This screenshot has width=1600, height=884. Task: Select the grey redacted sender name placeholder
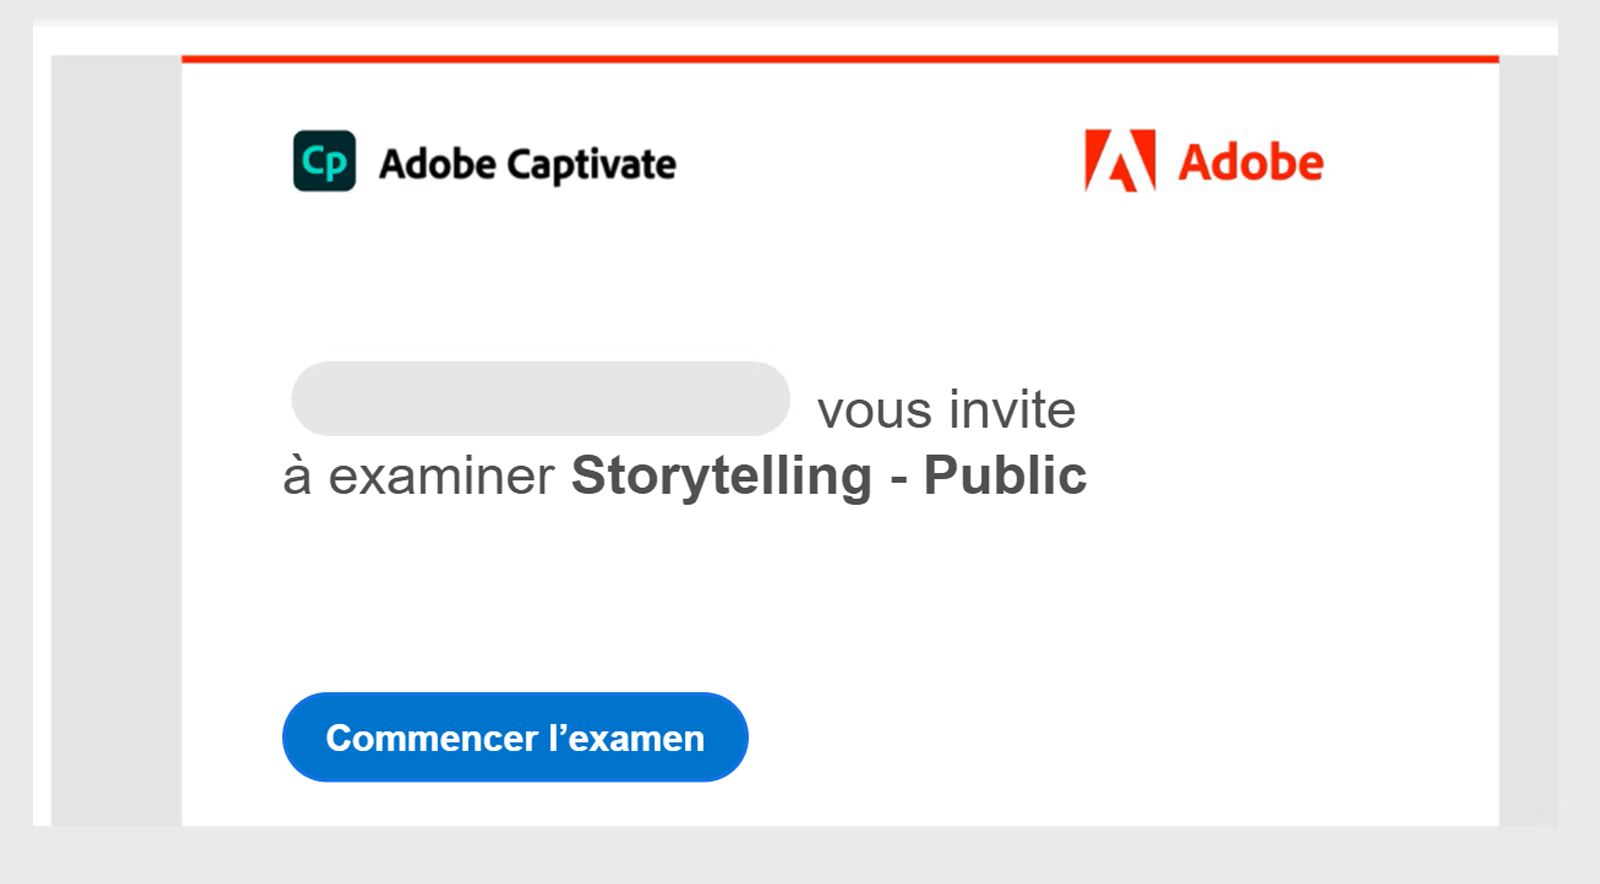coord(540,399)
